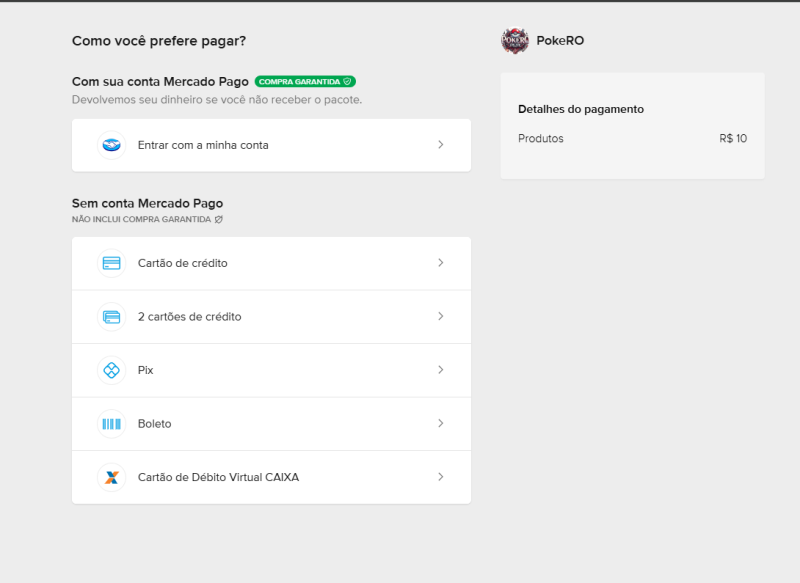Choose Pix as payment method
This screenshot has height=583, width=800.
click(146, 370)
